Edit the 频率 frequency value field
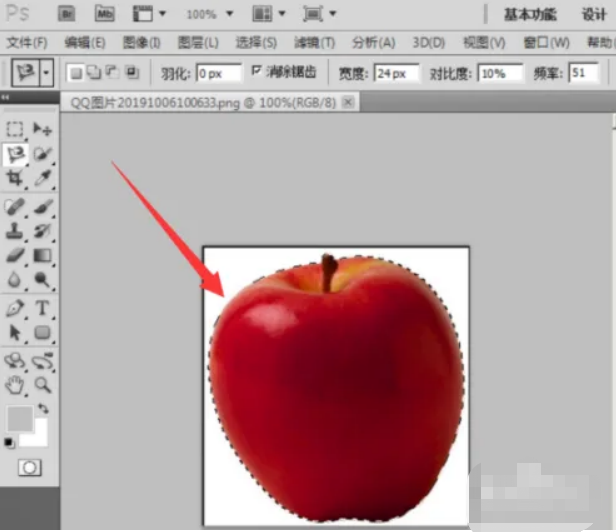The height and width of the screenshot is (532, 616). pos(584,73)
